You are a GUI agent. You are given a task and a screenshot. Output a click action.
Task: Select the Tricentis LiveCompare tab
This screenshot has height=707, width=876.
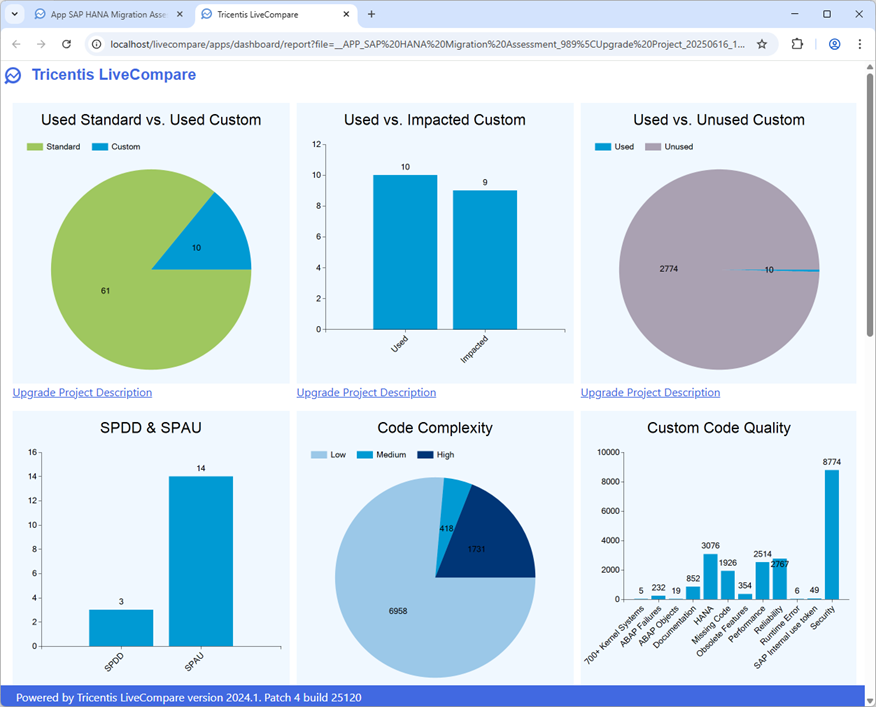point(268,14)
